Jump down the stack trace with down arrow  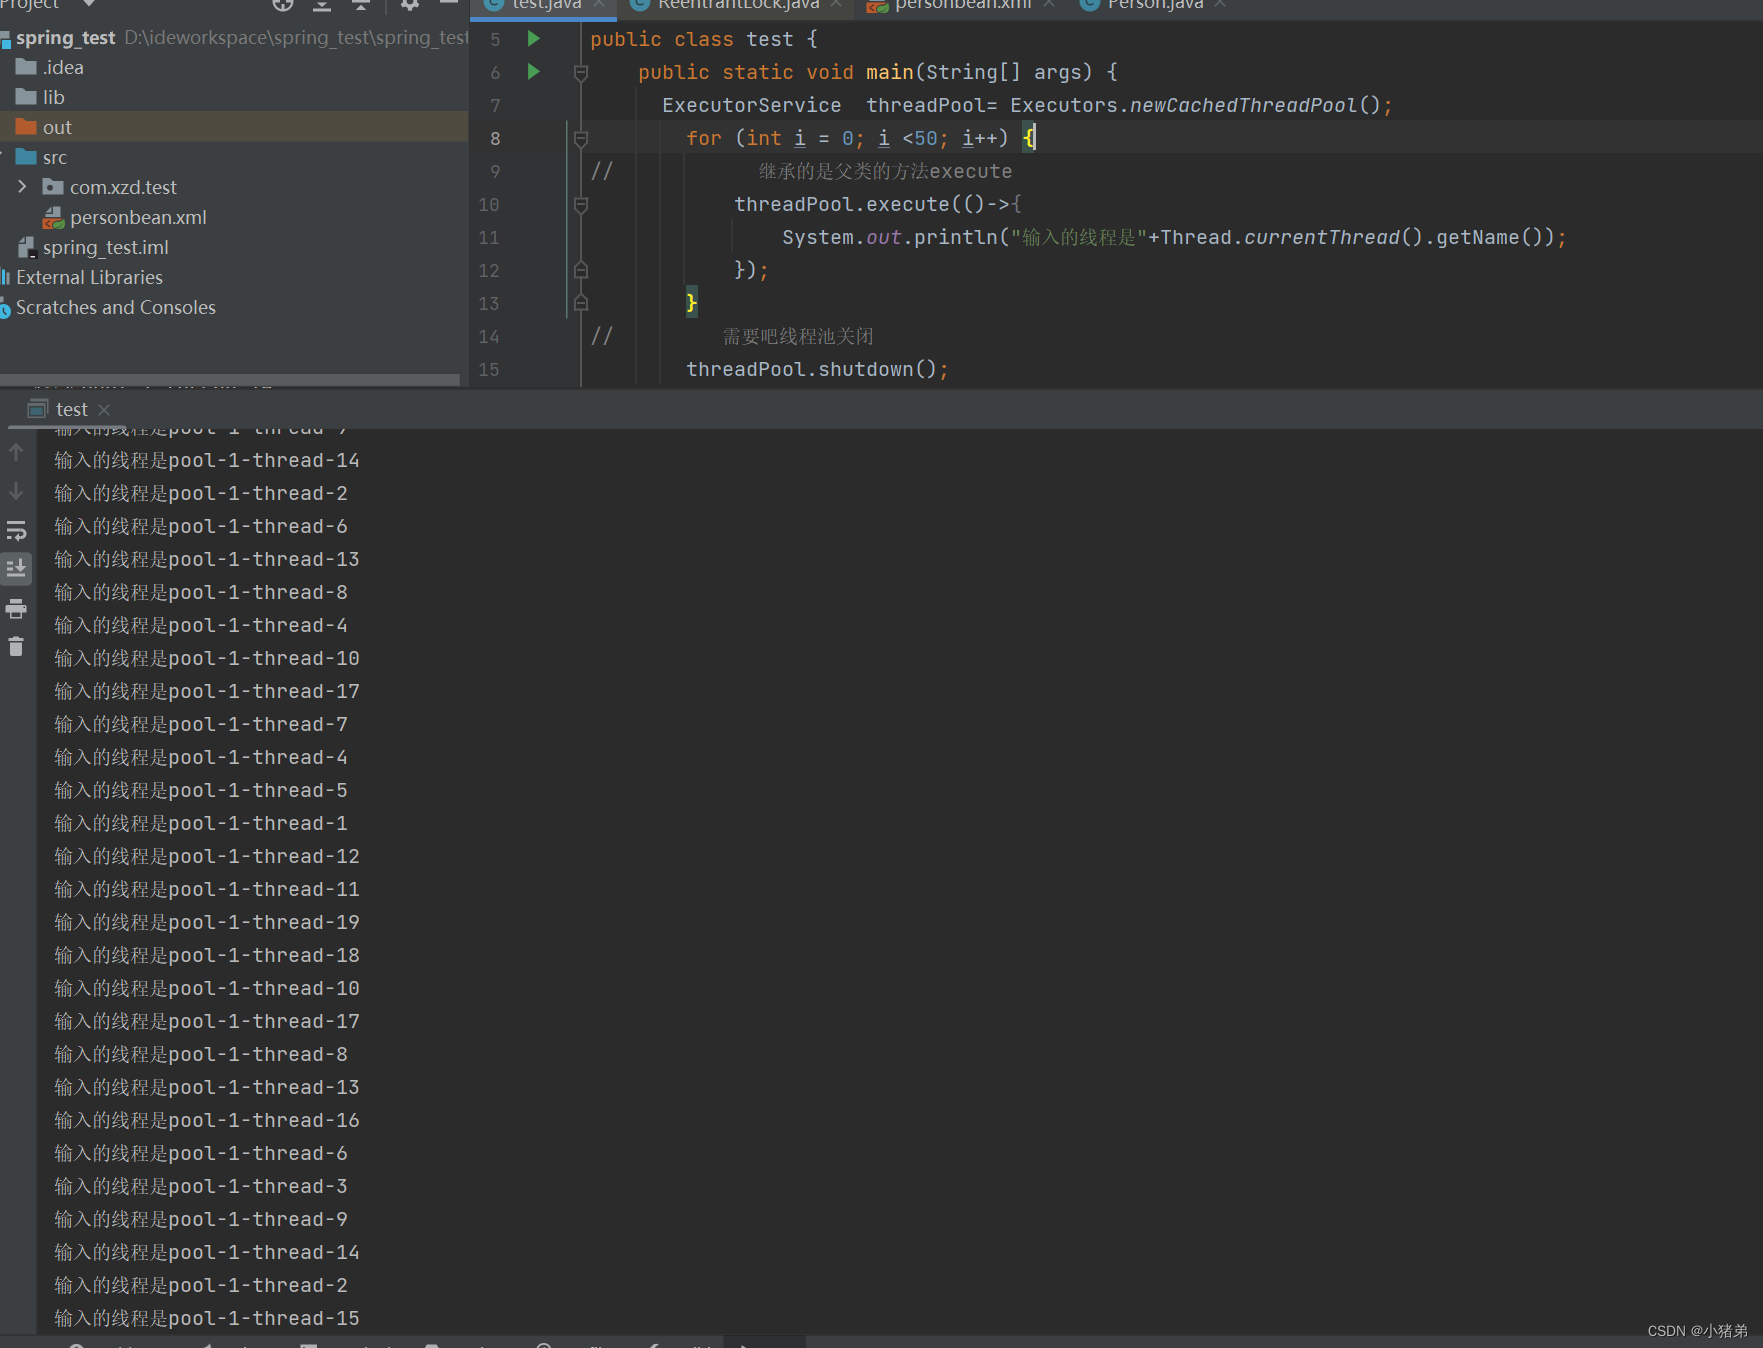point(16,491)
